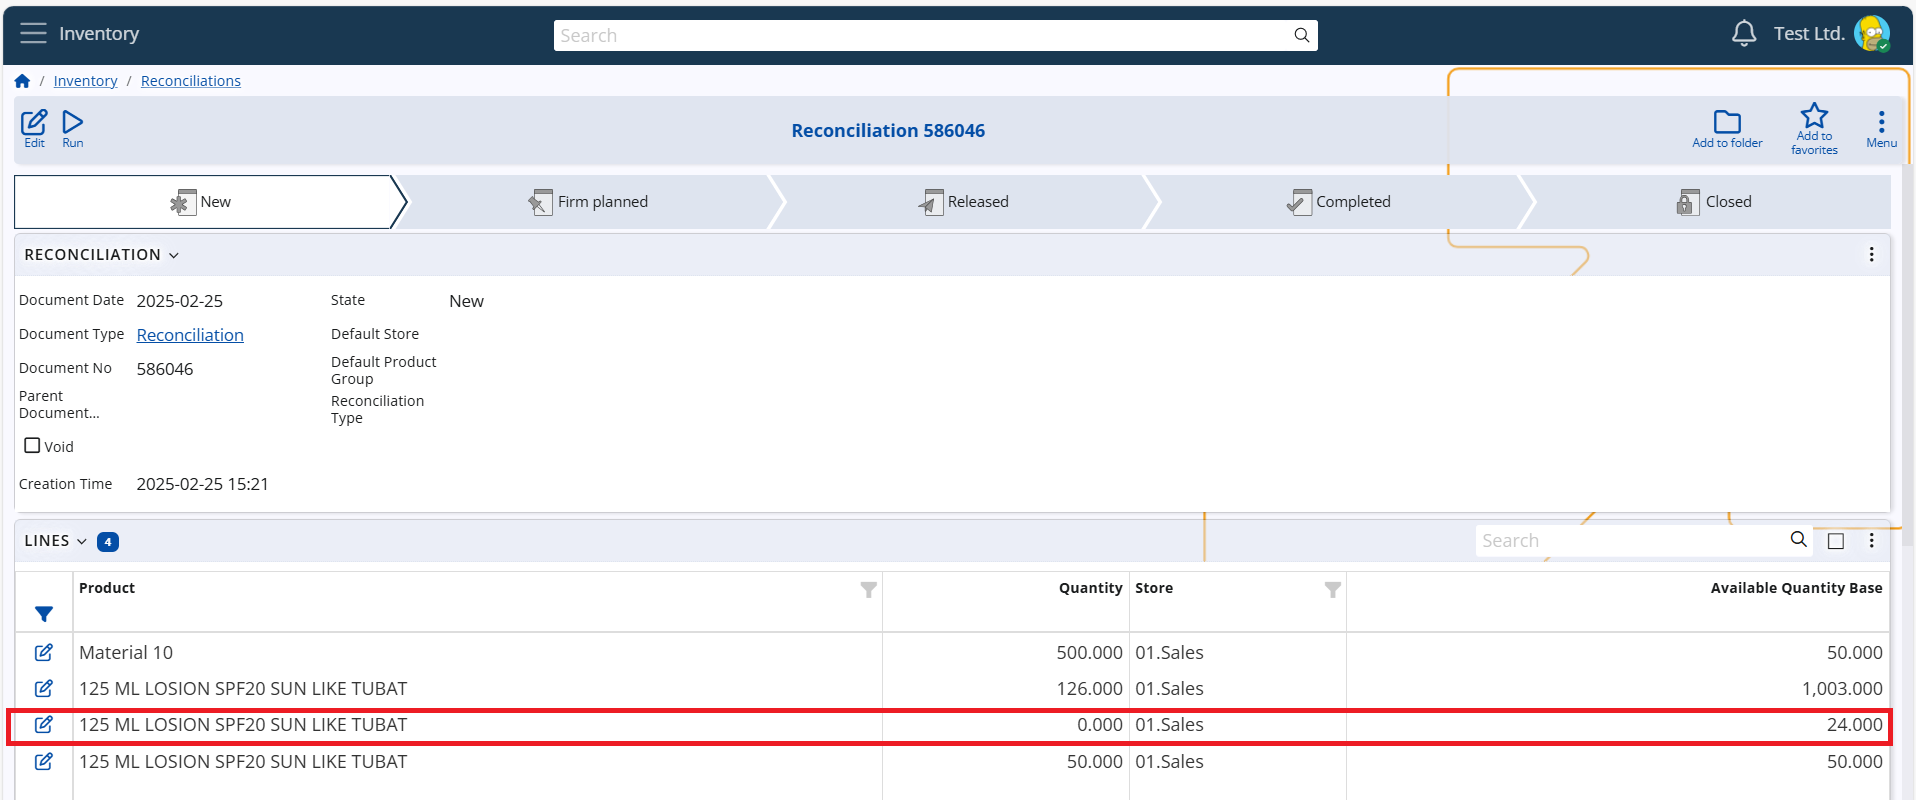Toggle the Void checkbox
Image resolution: width=1916 pixels, height=804 pixels.
pyautogui.click(x=32, y=446)
